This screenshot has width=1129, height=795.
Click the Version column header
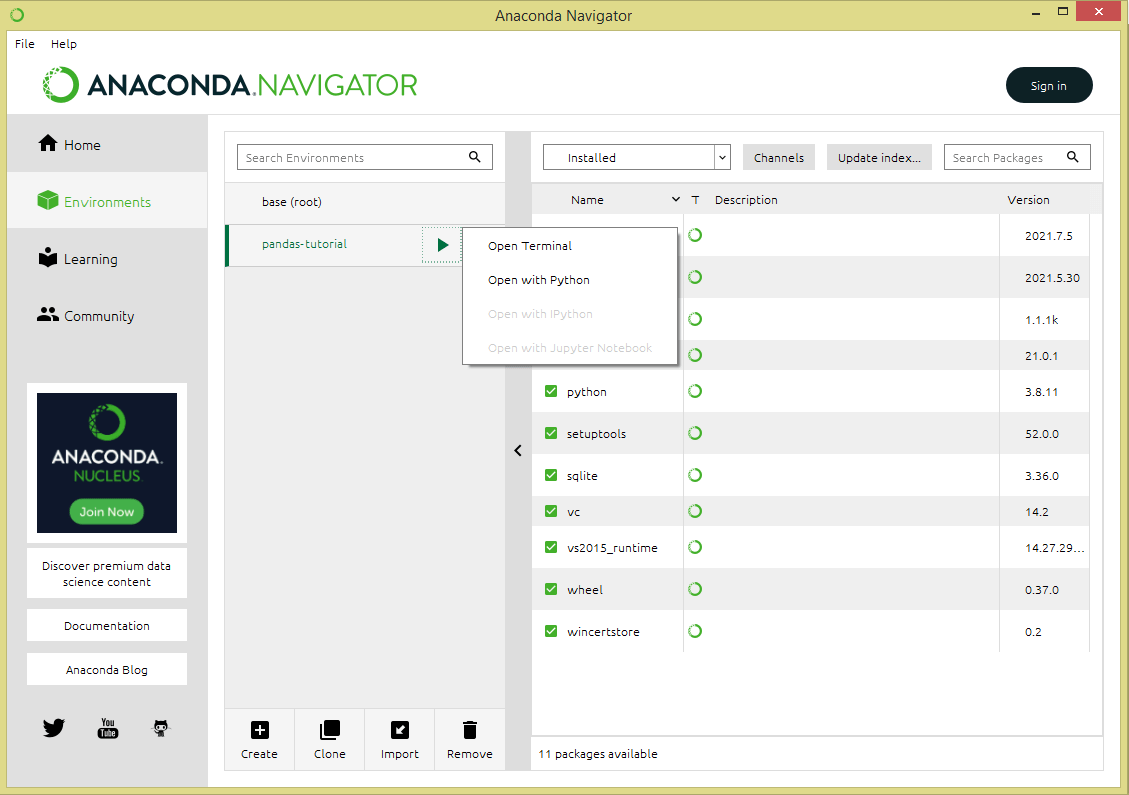point(1028,199)
